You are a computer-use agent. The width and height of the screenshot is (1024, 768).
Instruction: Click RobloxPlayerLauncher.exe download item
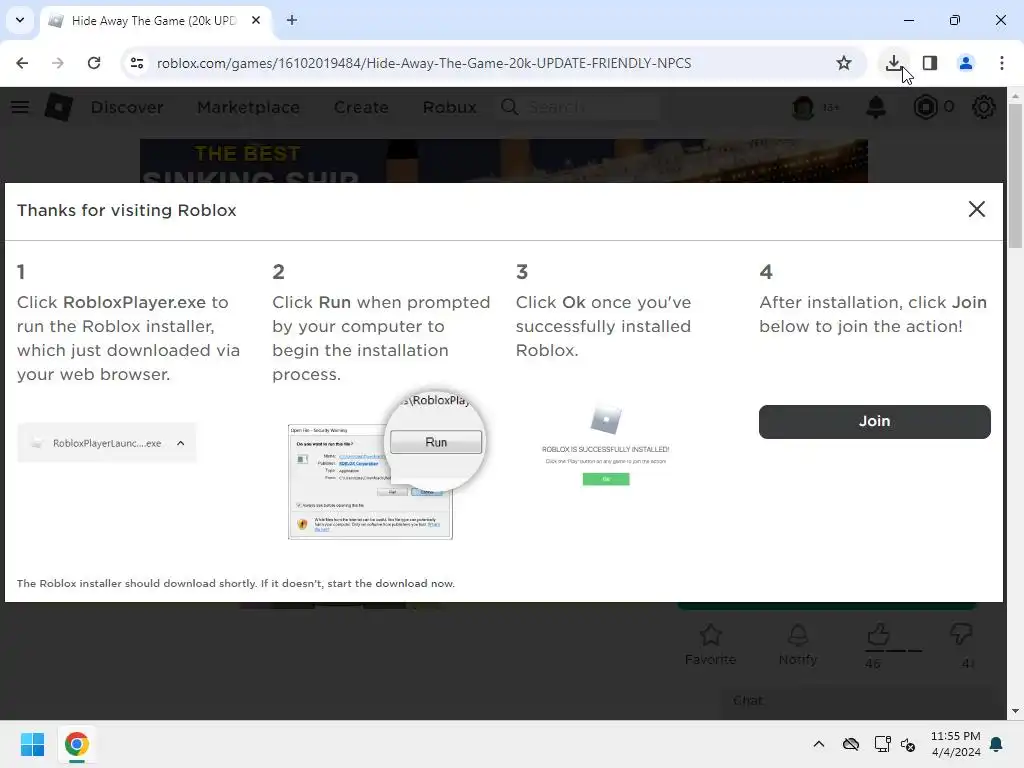(106, 443)
